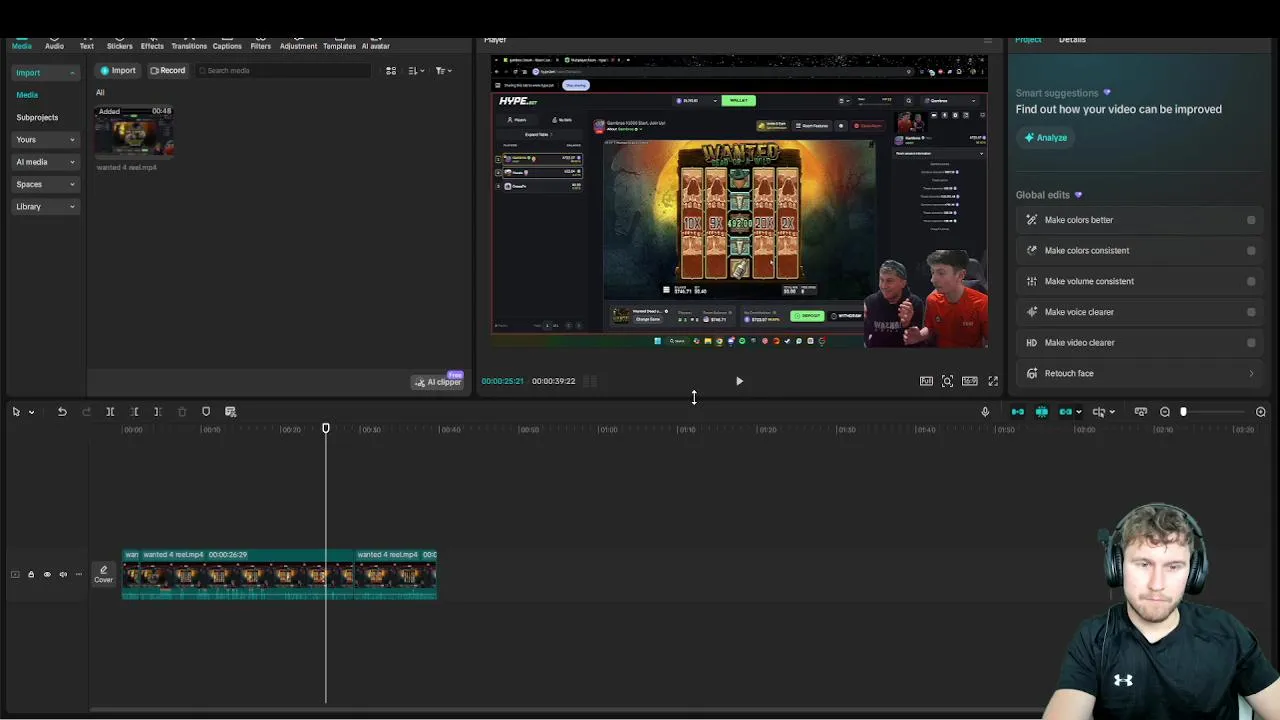The image size is (1280, 720).
Task: Delete left of the playhead
Action: [134, 412]
